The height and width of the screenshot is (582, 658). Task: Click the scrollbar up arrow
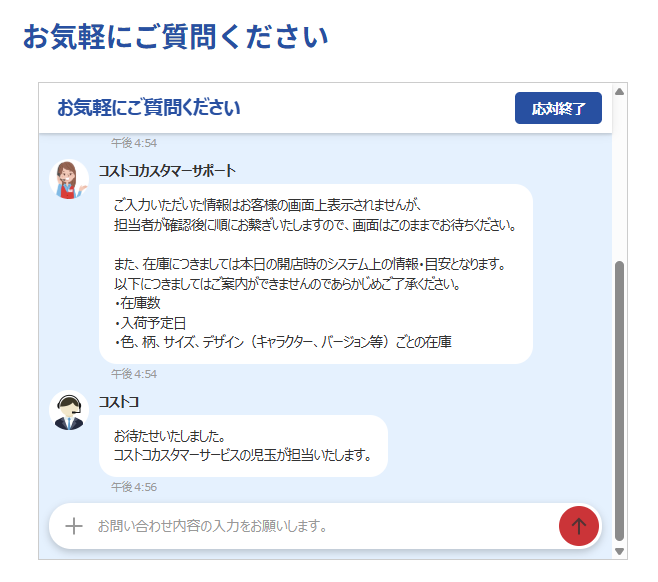[619, 92]
